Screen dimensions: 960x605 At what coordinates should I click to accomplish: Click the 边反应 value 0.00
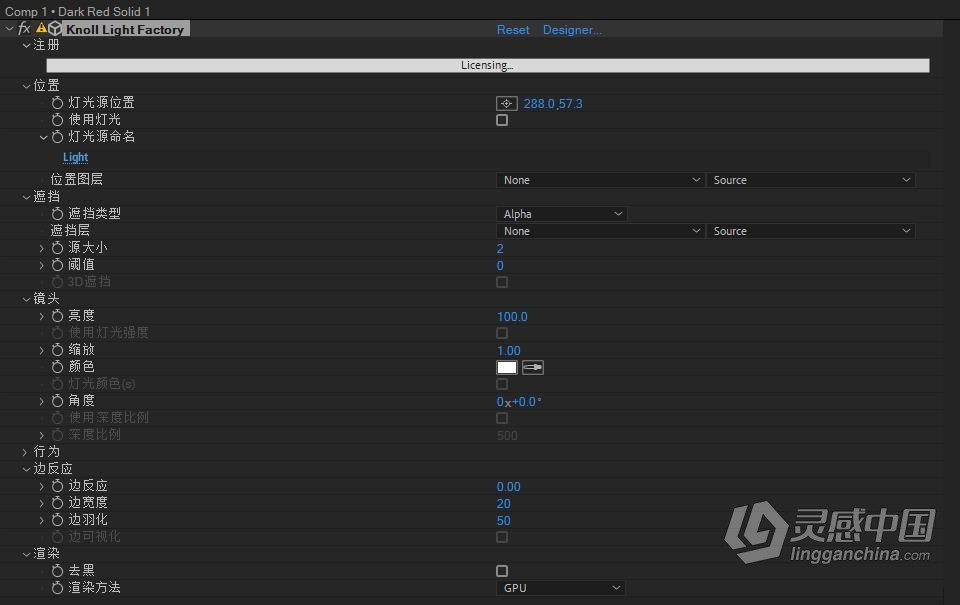pos(508,487)
